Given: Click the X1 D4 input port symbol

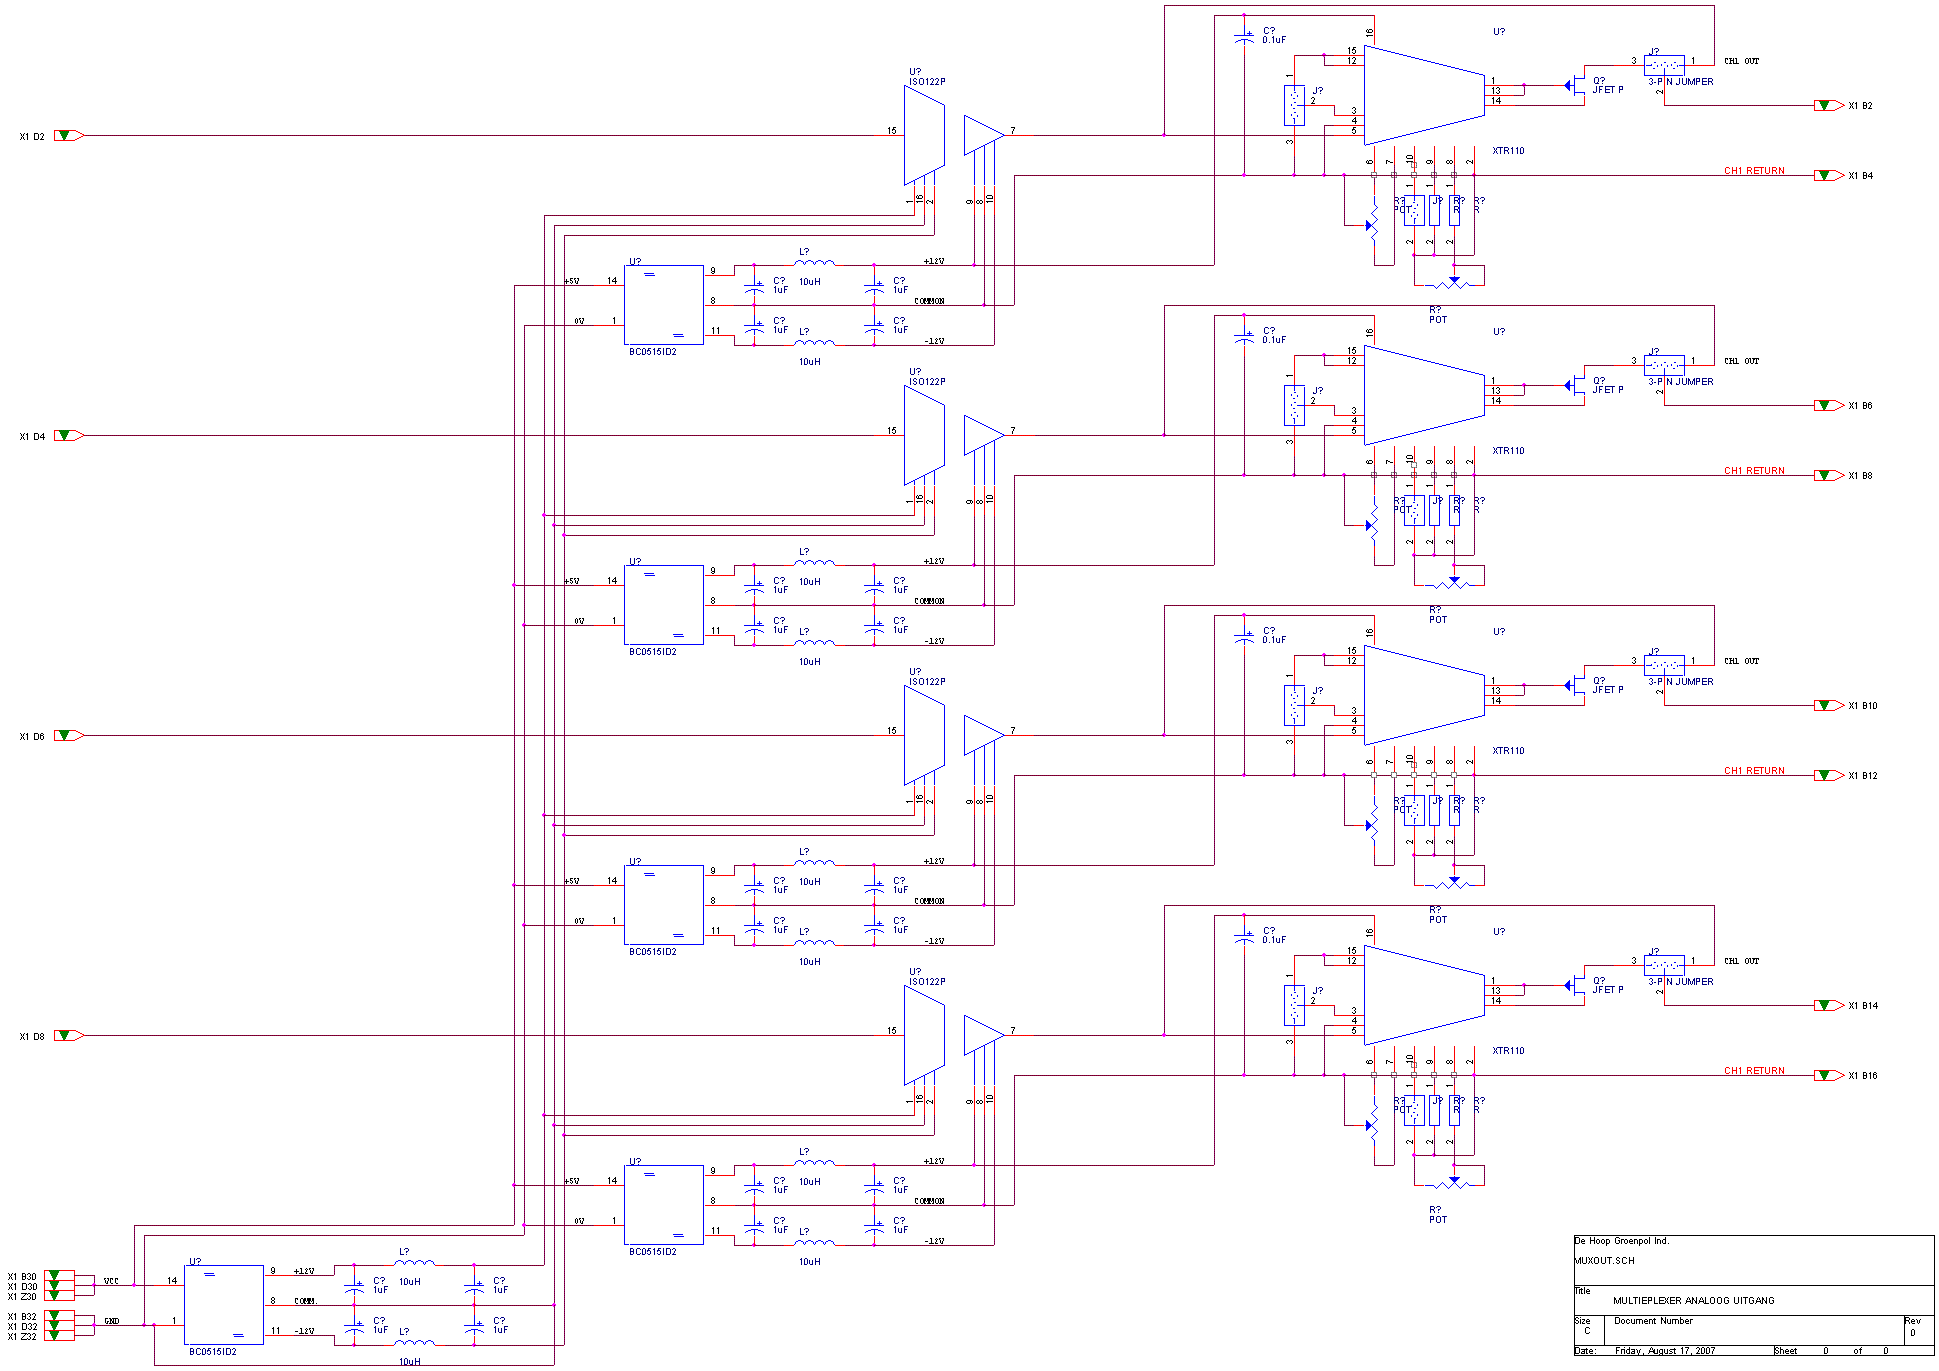Looking at the screenshot, I should pos(67,435).
